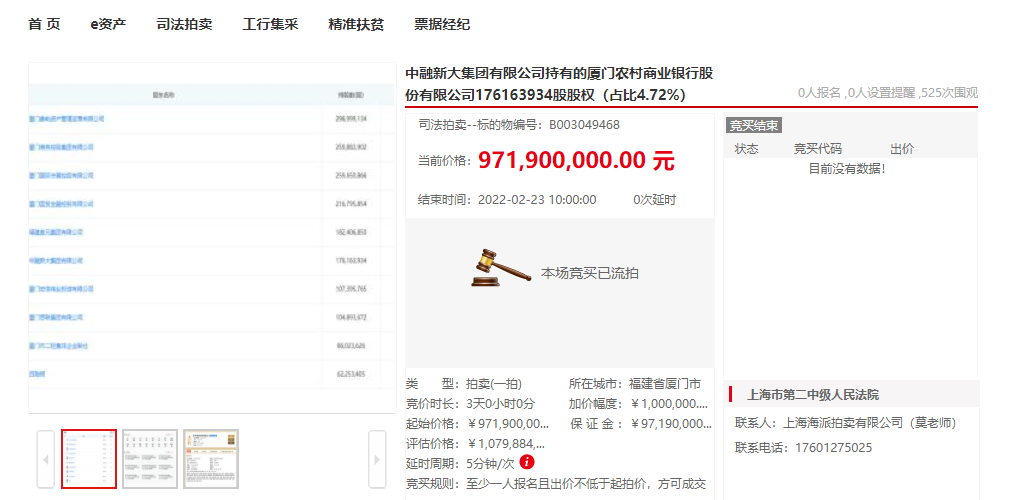This screenshot has width=1009, height=500.
Task: Click the text starting 0人报名
Action: point(887,93)
